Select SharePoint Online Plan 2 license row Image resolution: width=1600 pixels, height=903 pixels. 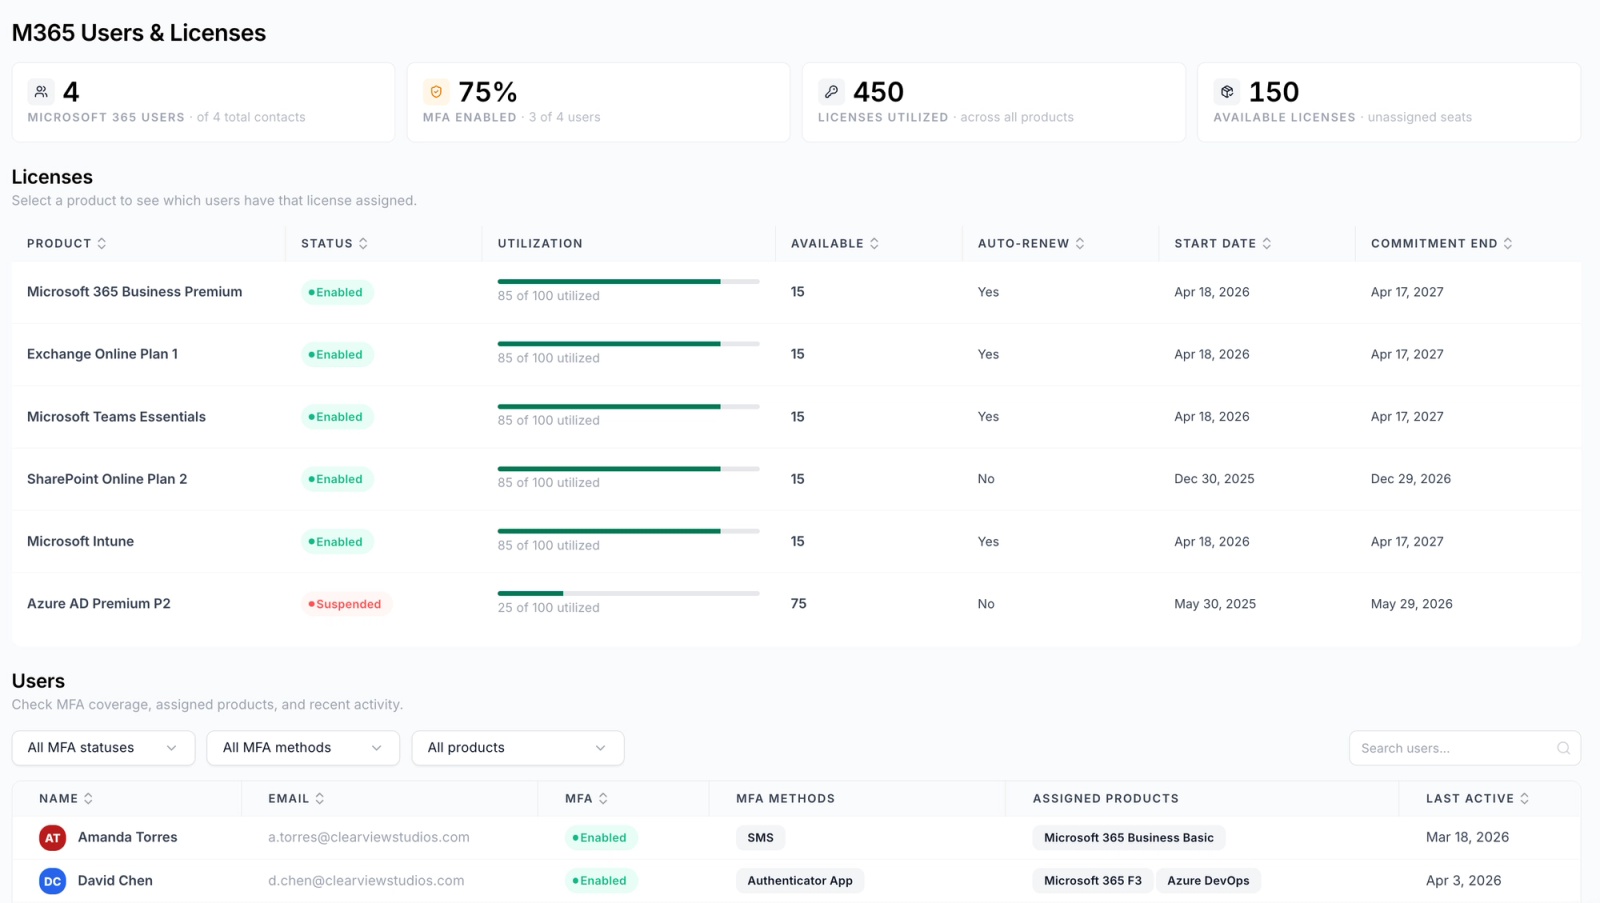click(x=796, y=479)
